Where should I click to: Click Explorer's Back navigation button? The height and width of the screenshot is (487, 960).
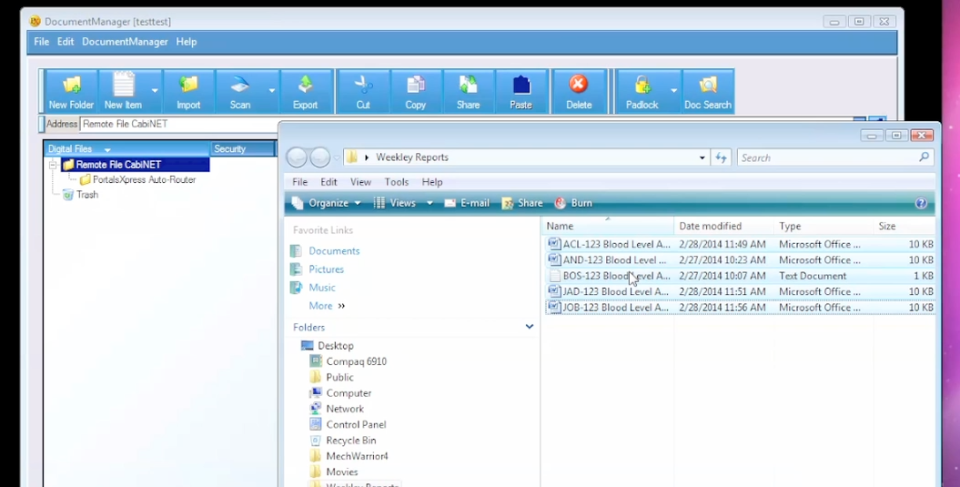pos(297,157)
